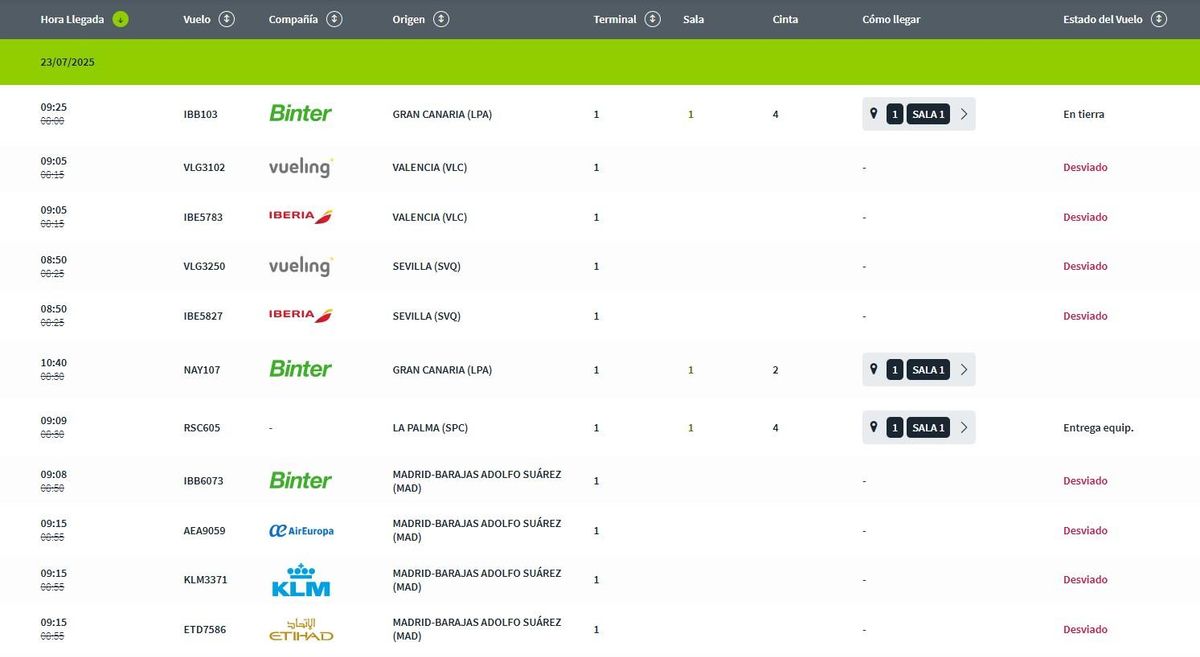
Task: Click the location pin icon for IBB103
Action: click(x=873, y=113)
